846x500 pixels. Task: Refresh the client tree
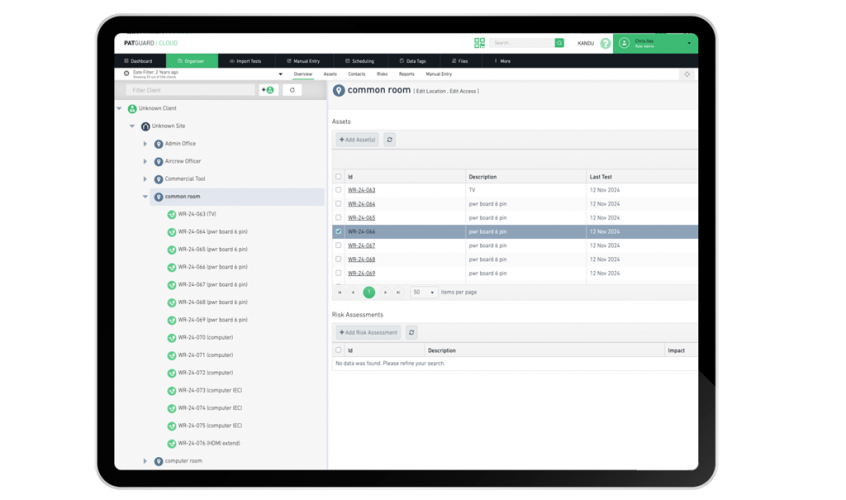(x=292, y=90)
